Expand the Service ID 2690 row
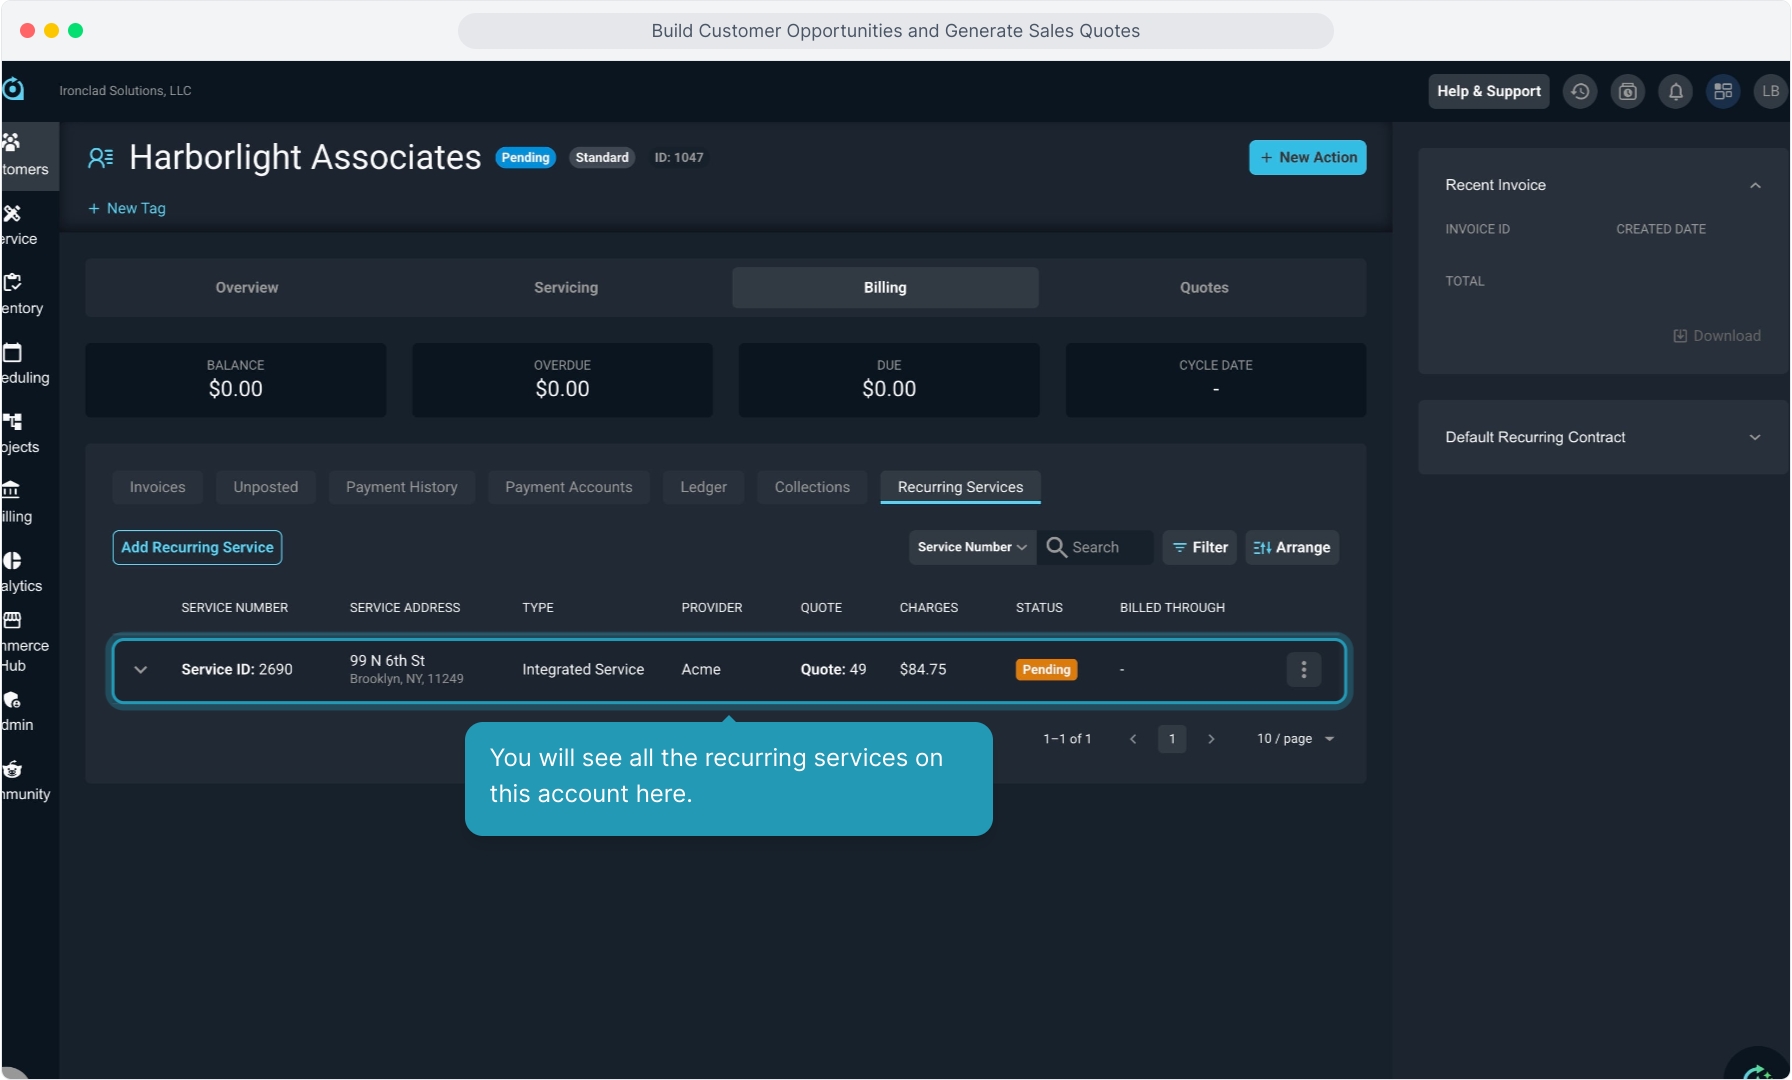 click(x=141, y=670)
